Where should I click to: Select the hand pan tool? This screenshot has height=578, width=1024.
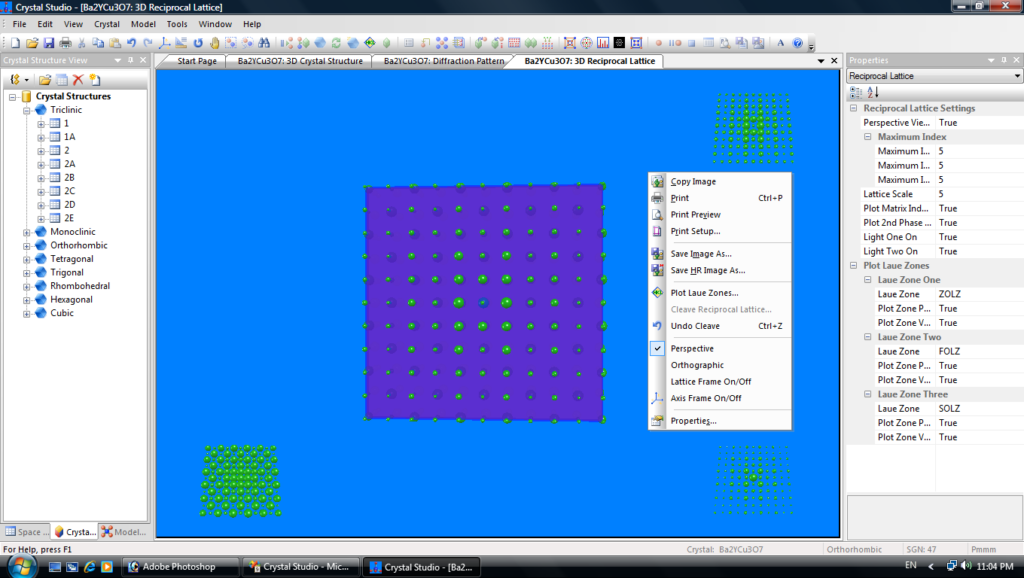[214, 43]
